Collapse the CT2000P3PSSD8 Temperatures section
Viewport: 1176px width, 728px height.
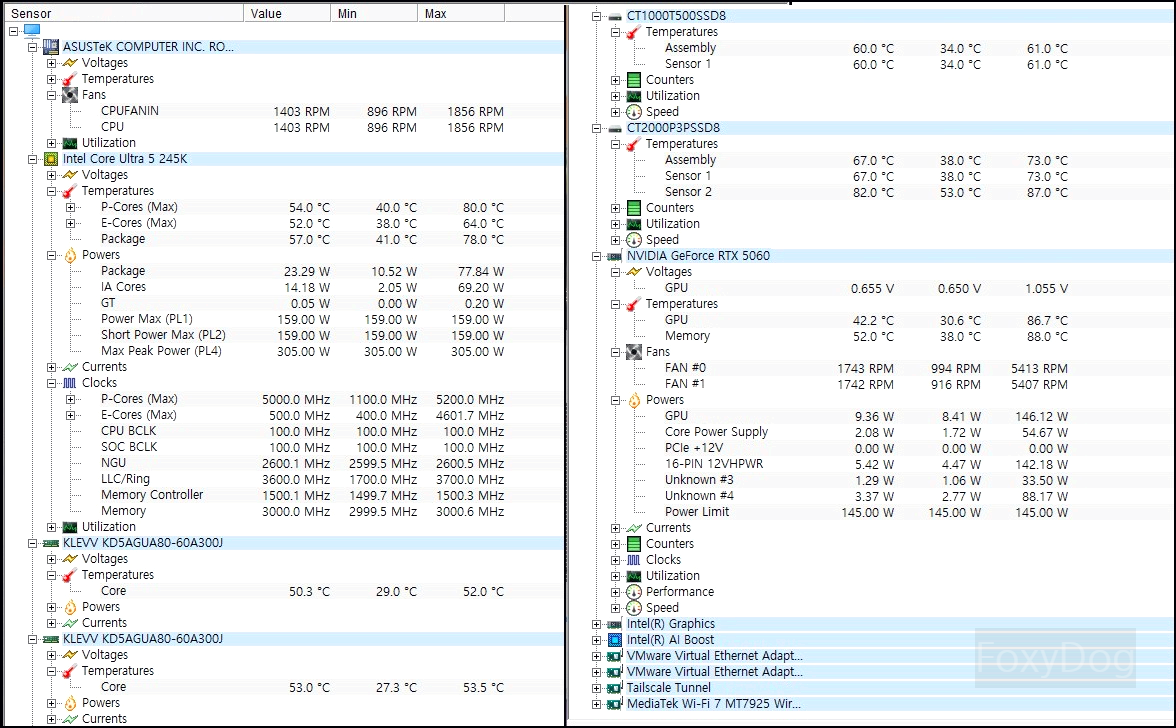(615, 144)
